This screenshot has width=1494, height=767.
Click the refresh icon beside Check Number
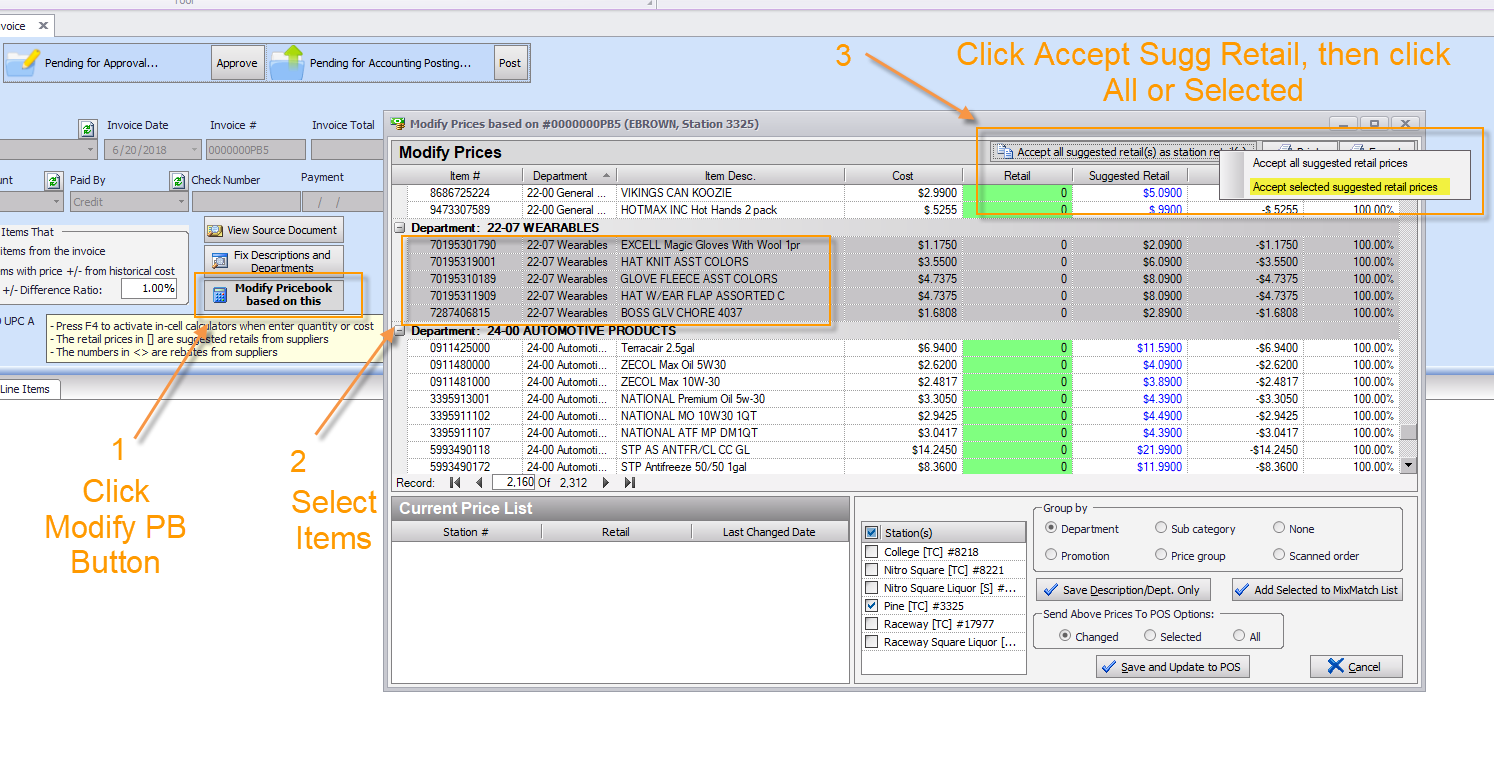click(178, 181)
